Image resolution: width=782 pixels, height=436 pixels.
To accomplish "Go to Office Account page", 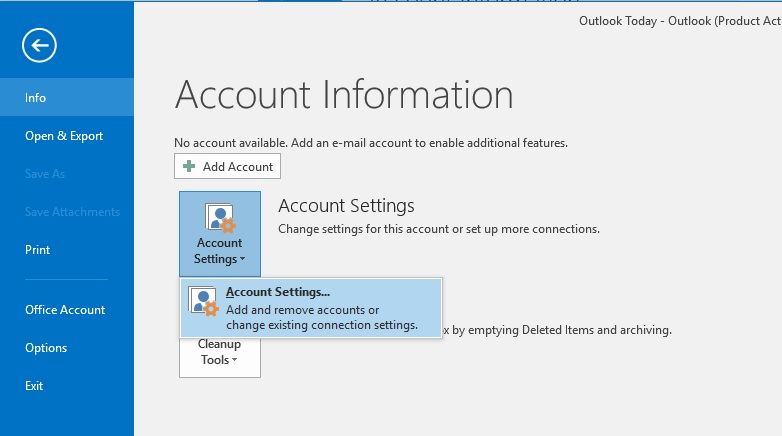I will tap(67, 310).
